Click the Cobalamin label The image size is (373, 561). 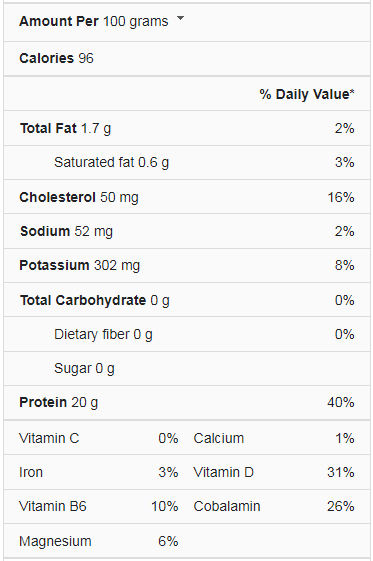coord(227,506)
